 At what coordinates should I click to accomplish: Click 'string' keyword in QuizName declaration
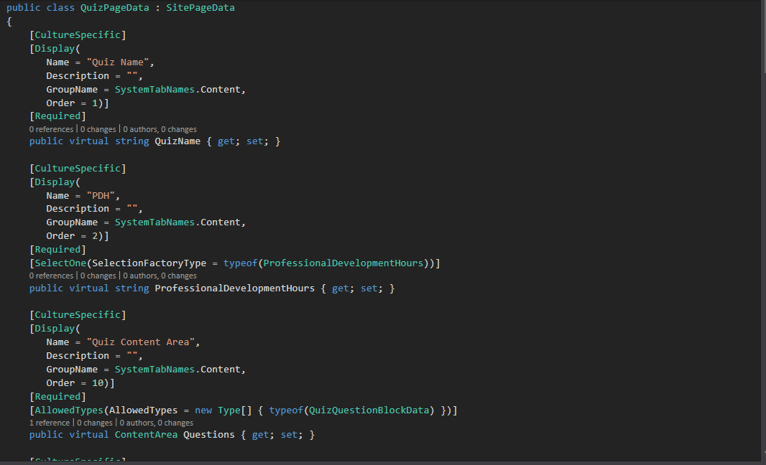click(132, 141)
